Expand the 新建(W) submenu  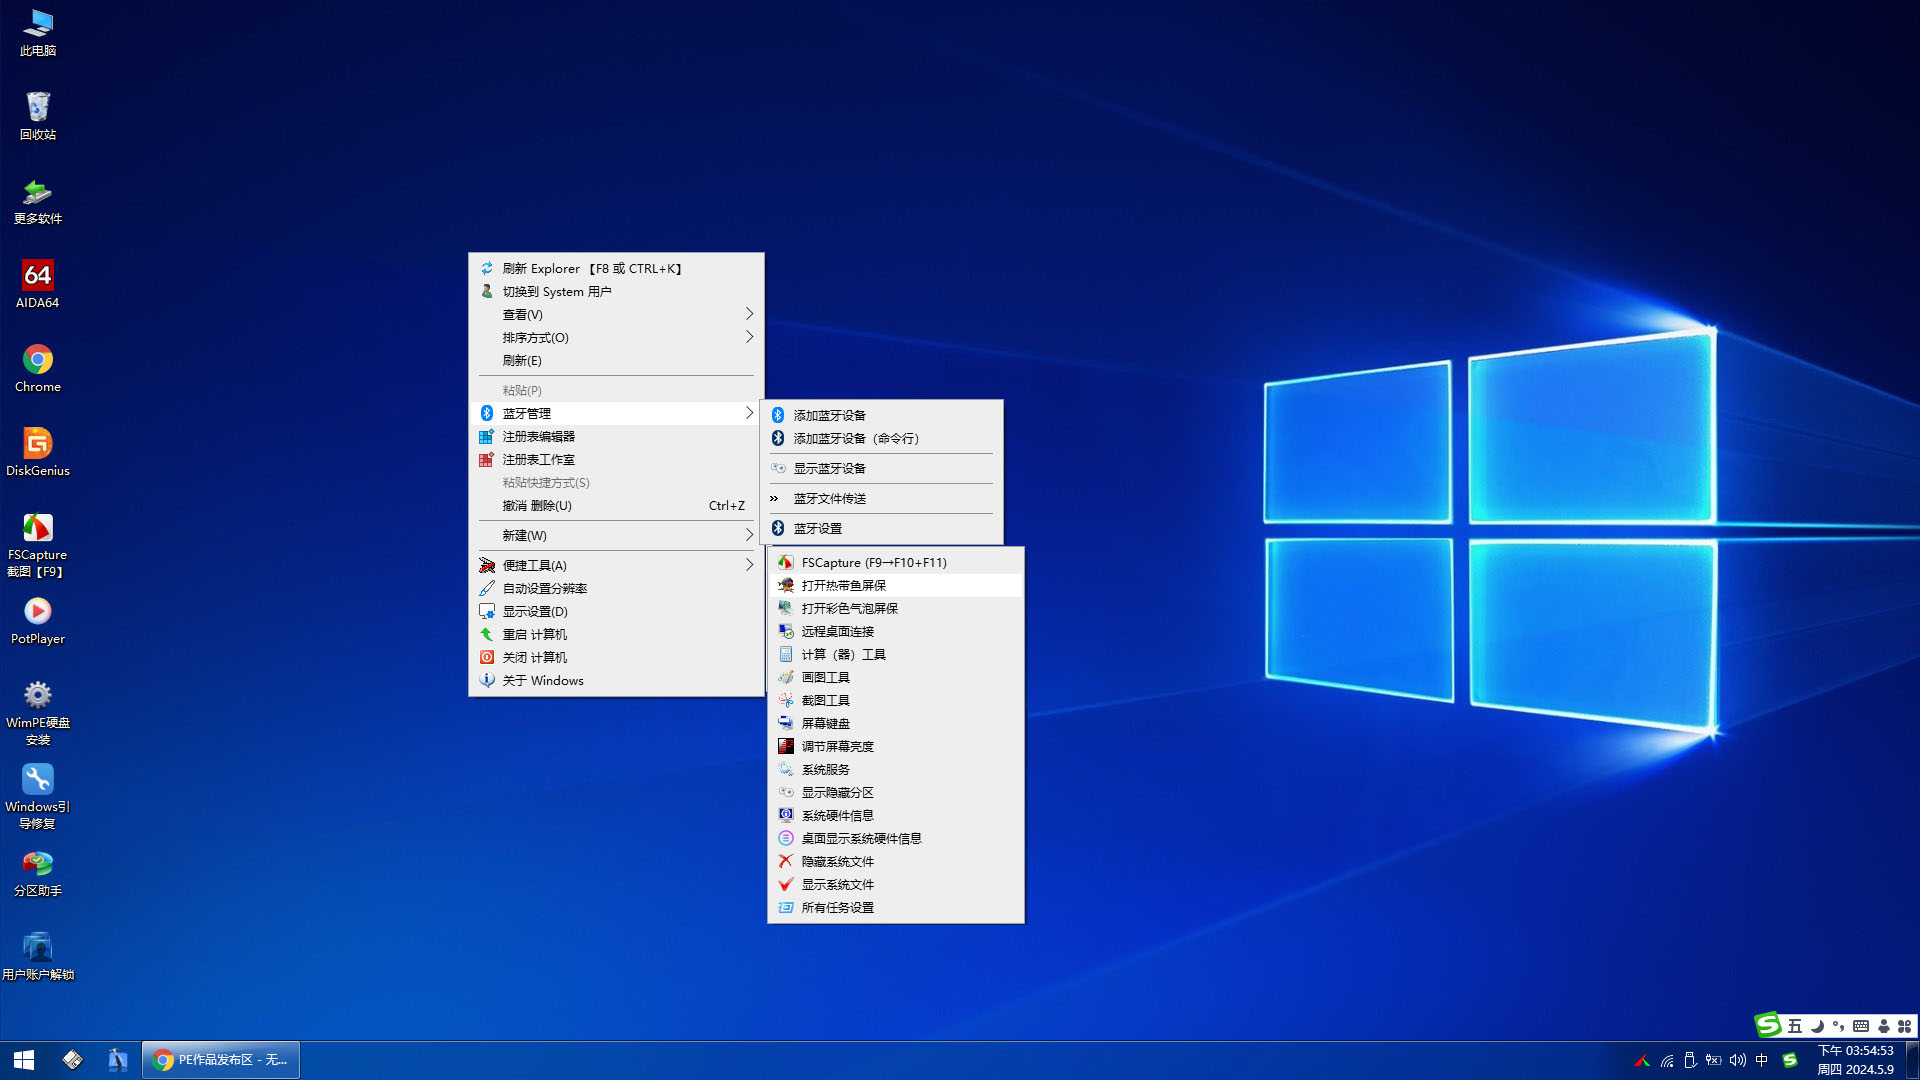616,535
